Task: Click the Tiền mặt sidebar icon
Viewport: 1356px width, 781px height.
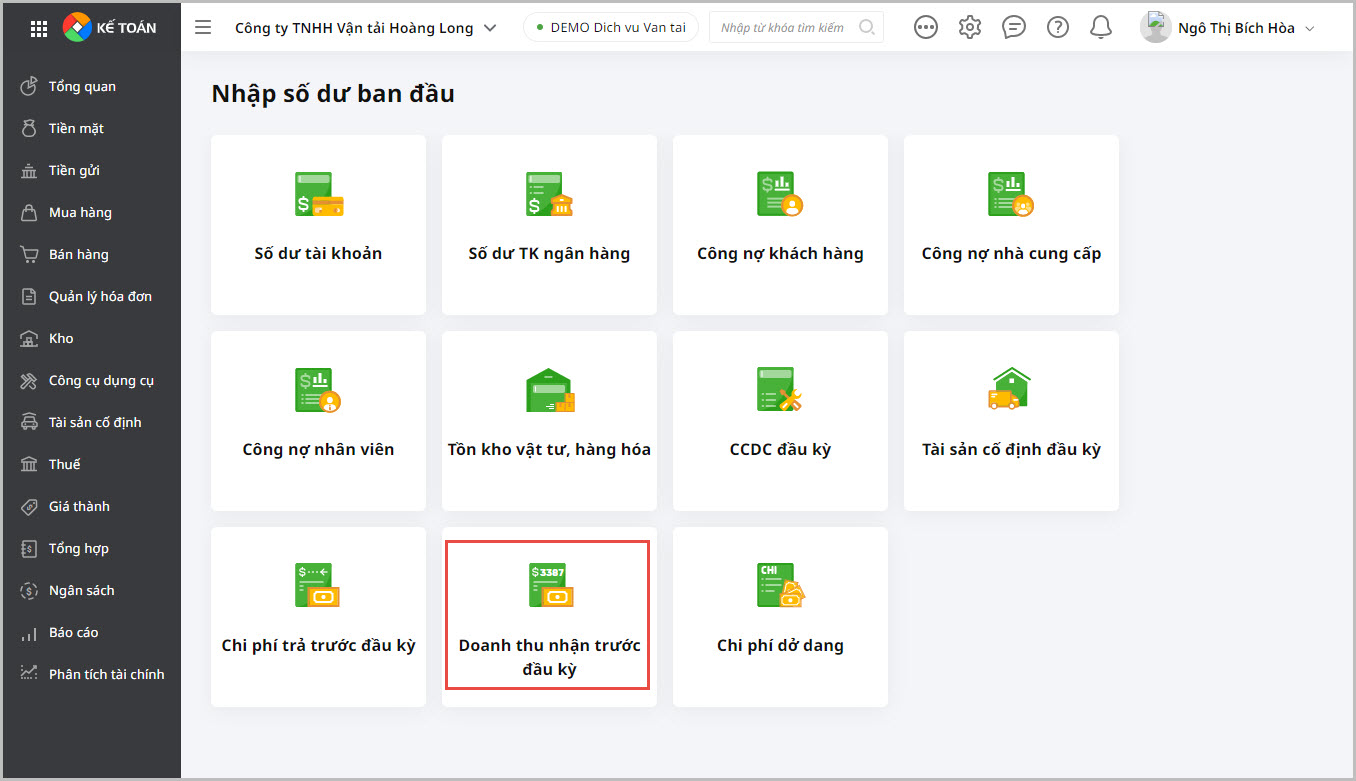Action: (30, 128)
